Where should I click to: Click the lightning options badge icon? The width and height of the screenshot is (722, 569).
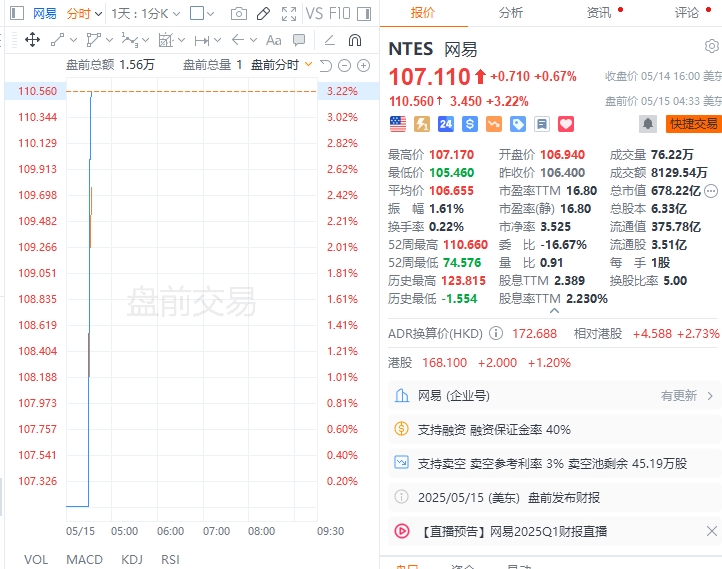[x=422, y=124]
